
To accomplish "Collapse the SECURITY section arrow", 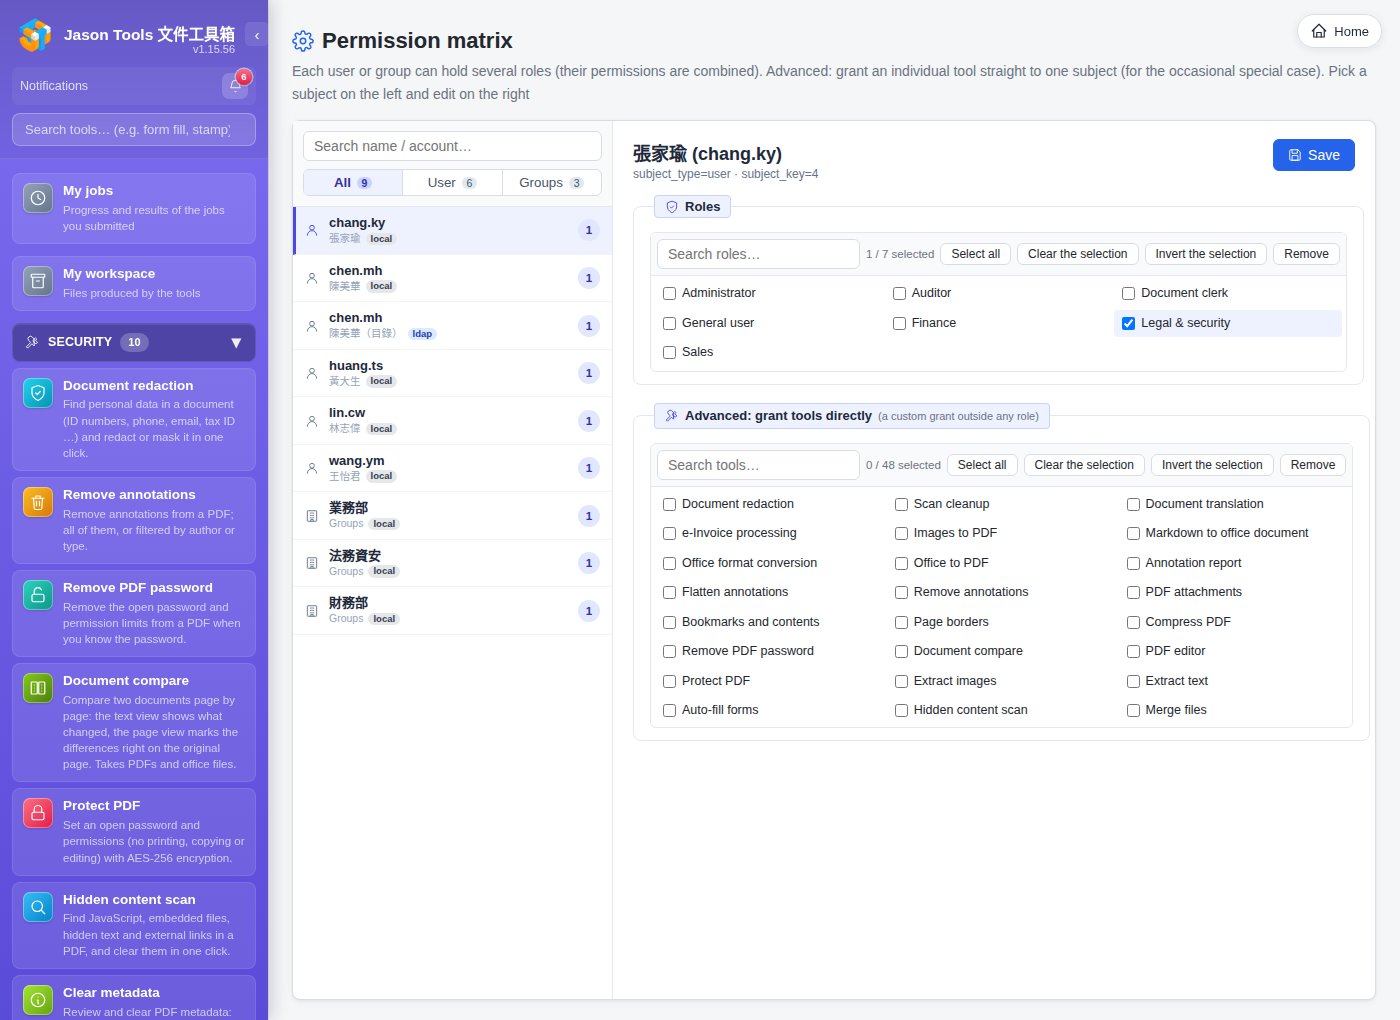I will coord(236,343).
